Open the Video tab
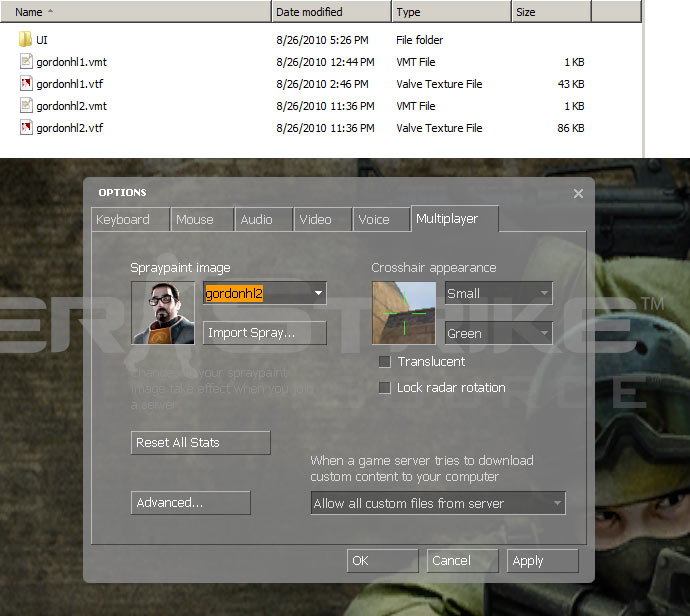The image size is (690, 616). pyautogui.click(x=315, y=220)
